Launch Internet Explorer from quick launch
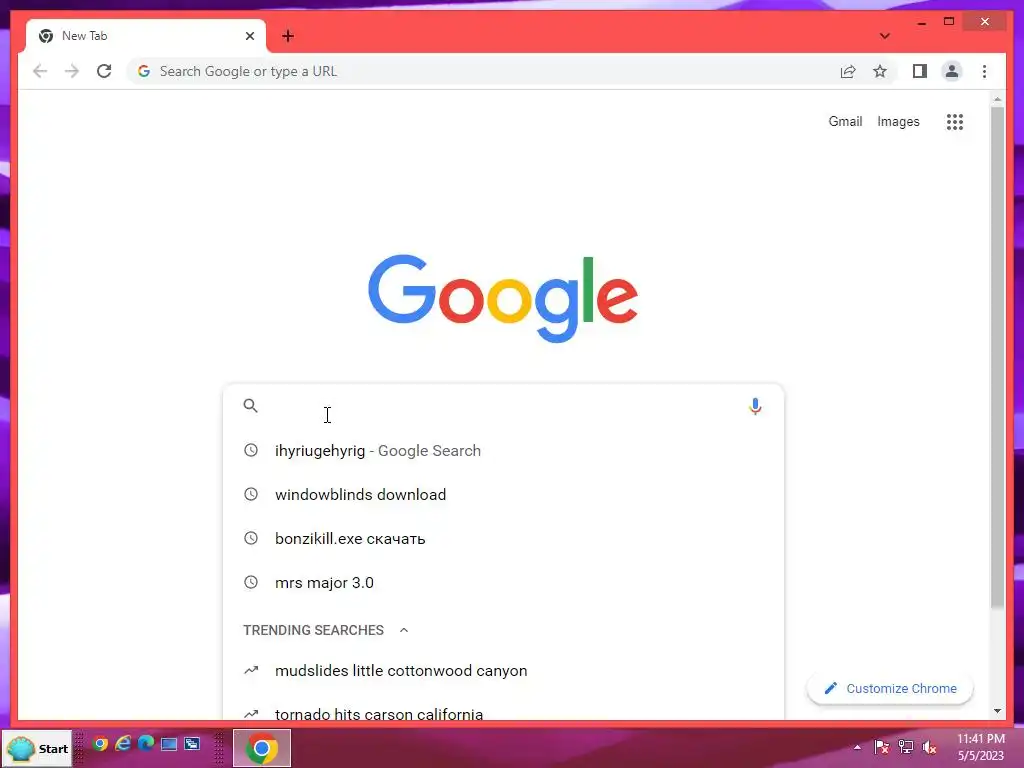 123,743
